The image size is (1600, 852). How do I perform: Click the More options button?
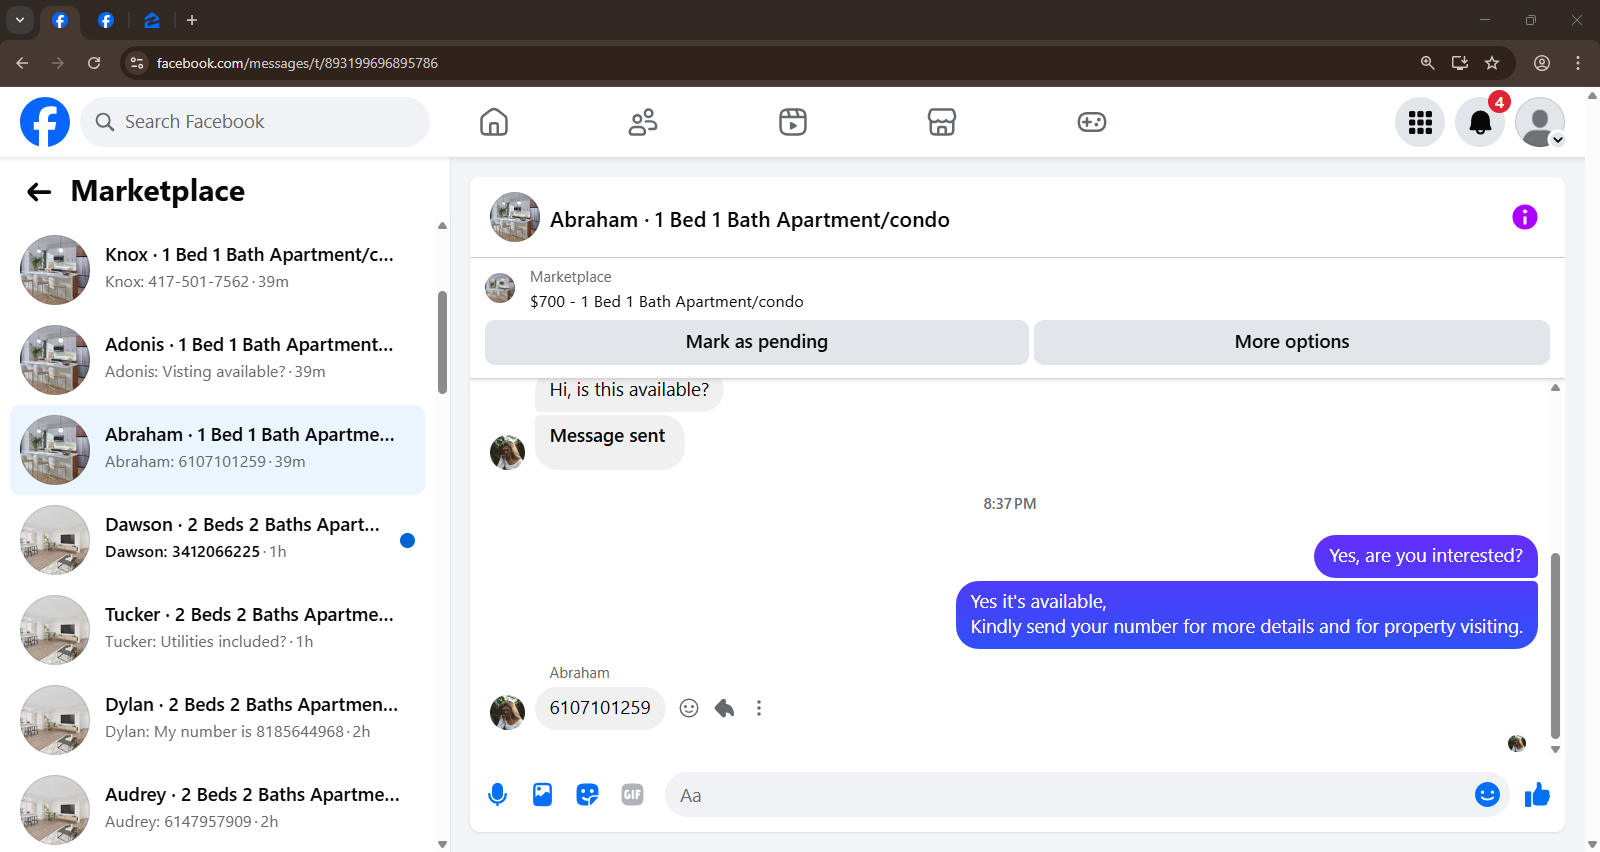point(1292,342)
